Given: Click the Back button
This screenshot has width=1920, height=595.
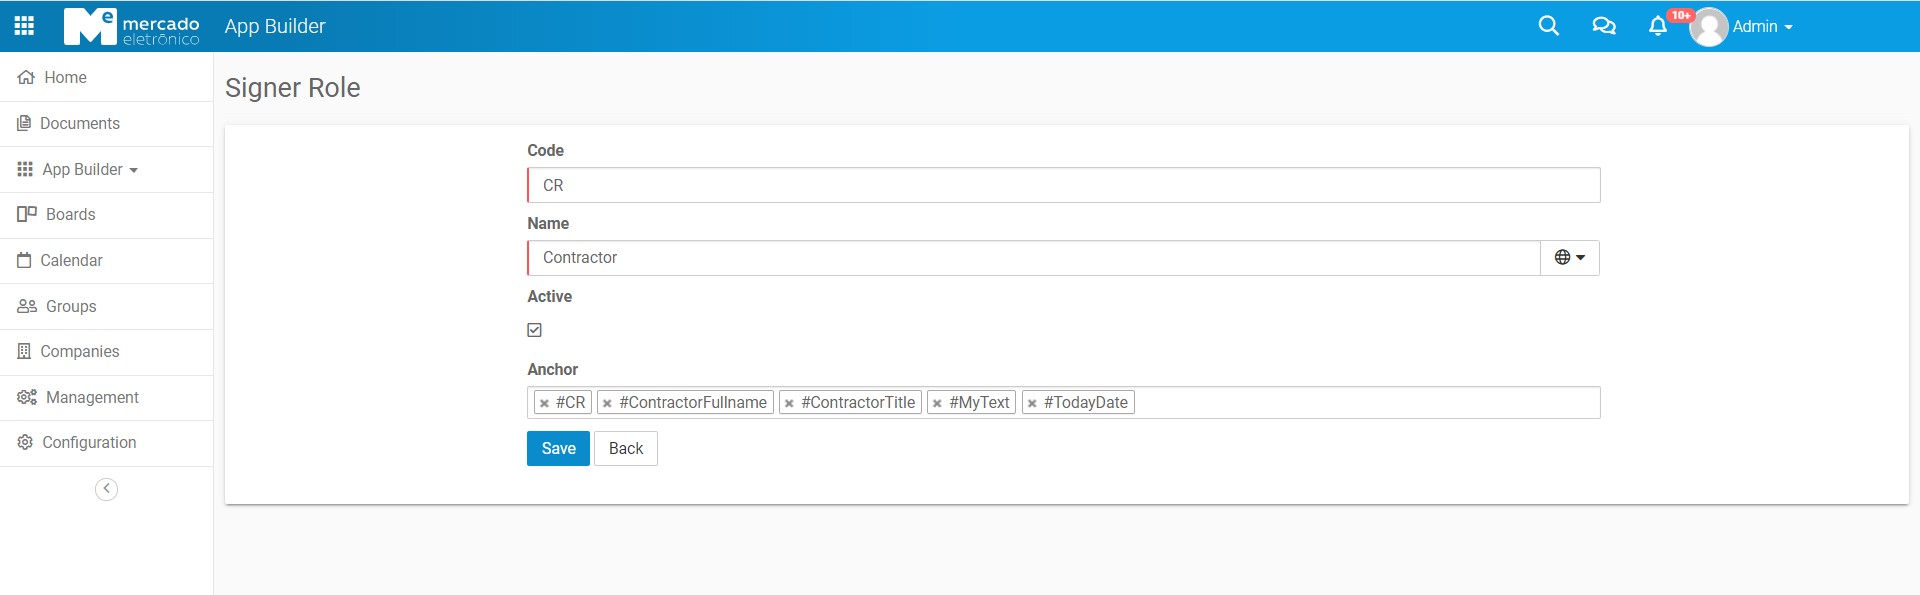Looking at the screenshot, I should click(626, 449).
